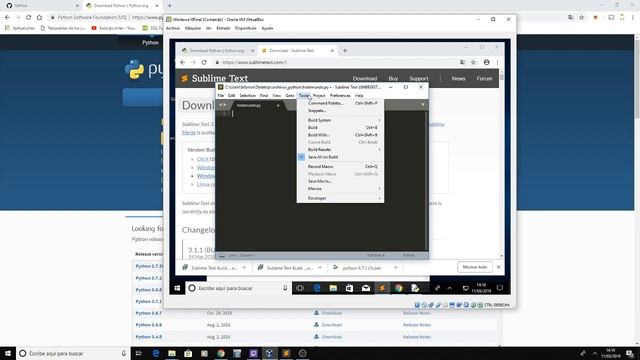640x360 pixels.
Task: Expand Build Results submenu
Action: pyautogui.click(x=340, y=149)
